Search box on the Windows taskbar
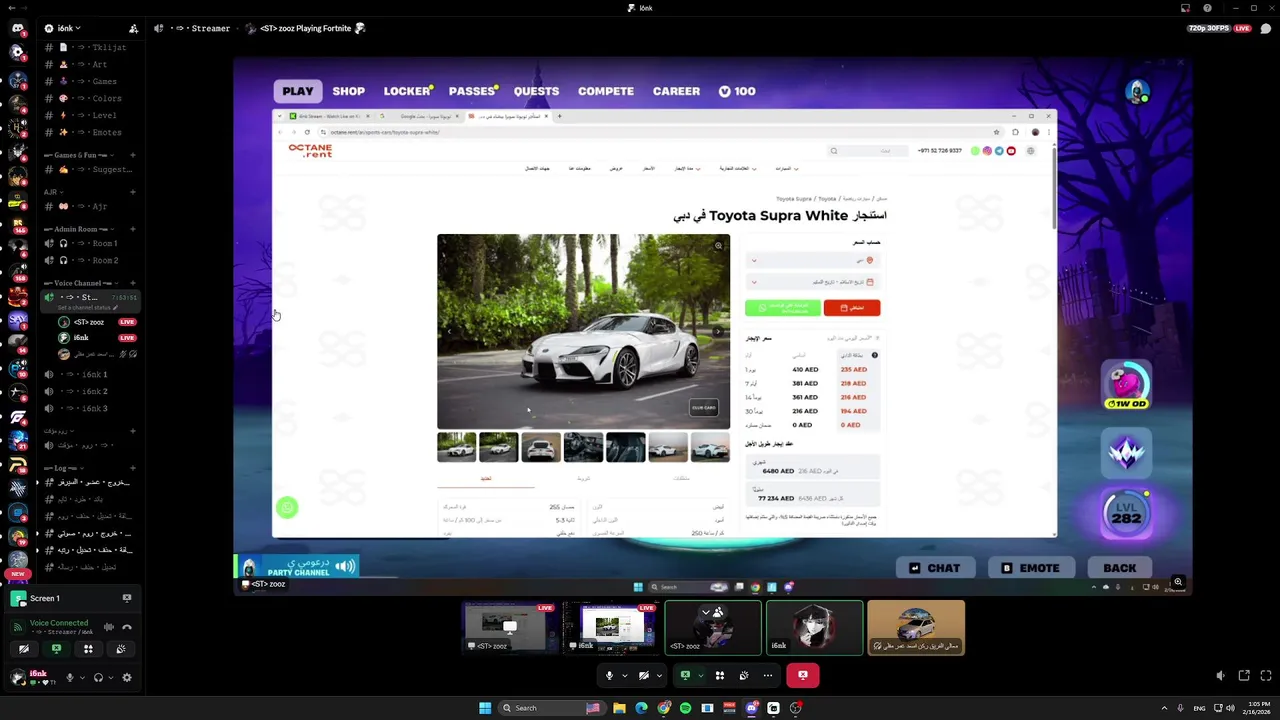This screenshot has height=720, width=1280. click(x=551, y=708)
